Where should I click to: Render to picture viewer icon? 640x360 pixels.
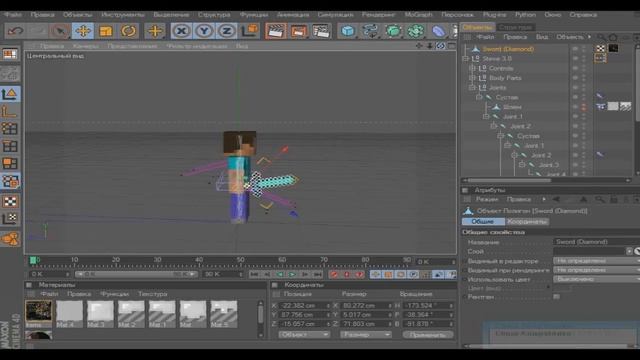pos(298,31)
